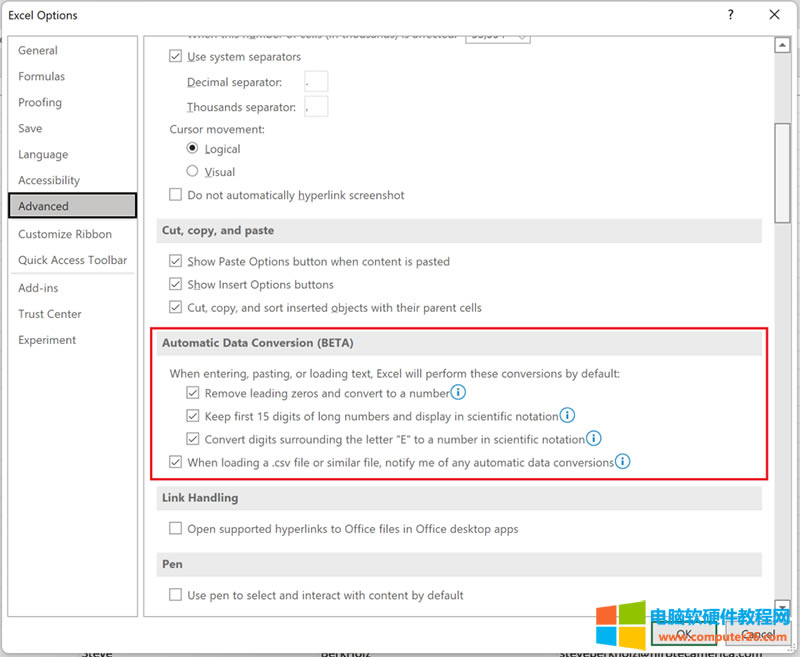
Task: Uncheck Use system separators checkbox
Action: point(176,57)
